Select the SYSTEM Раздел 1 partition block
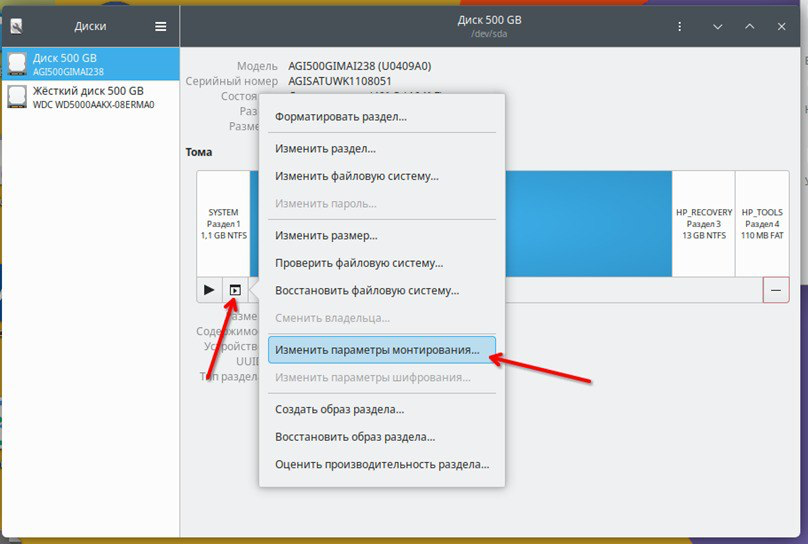Image resolution: width=808 pixels, height=544 pixels. (x=224, y=224)
